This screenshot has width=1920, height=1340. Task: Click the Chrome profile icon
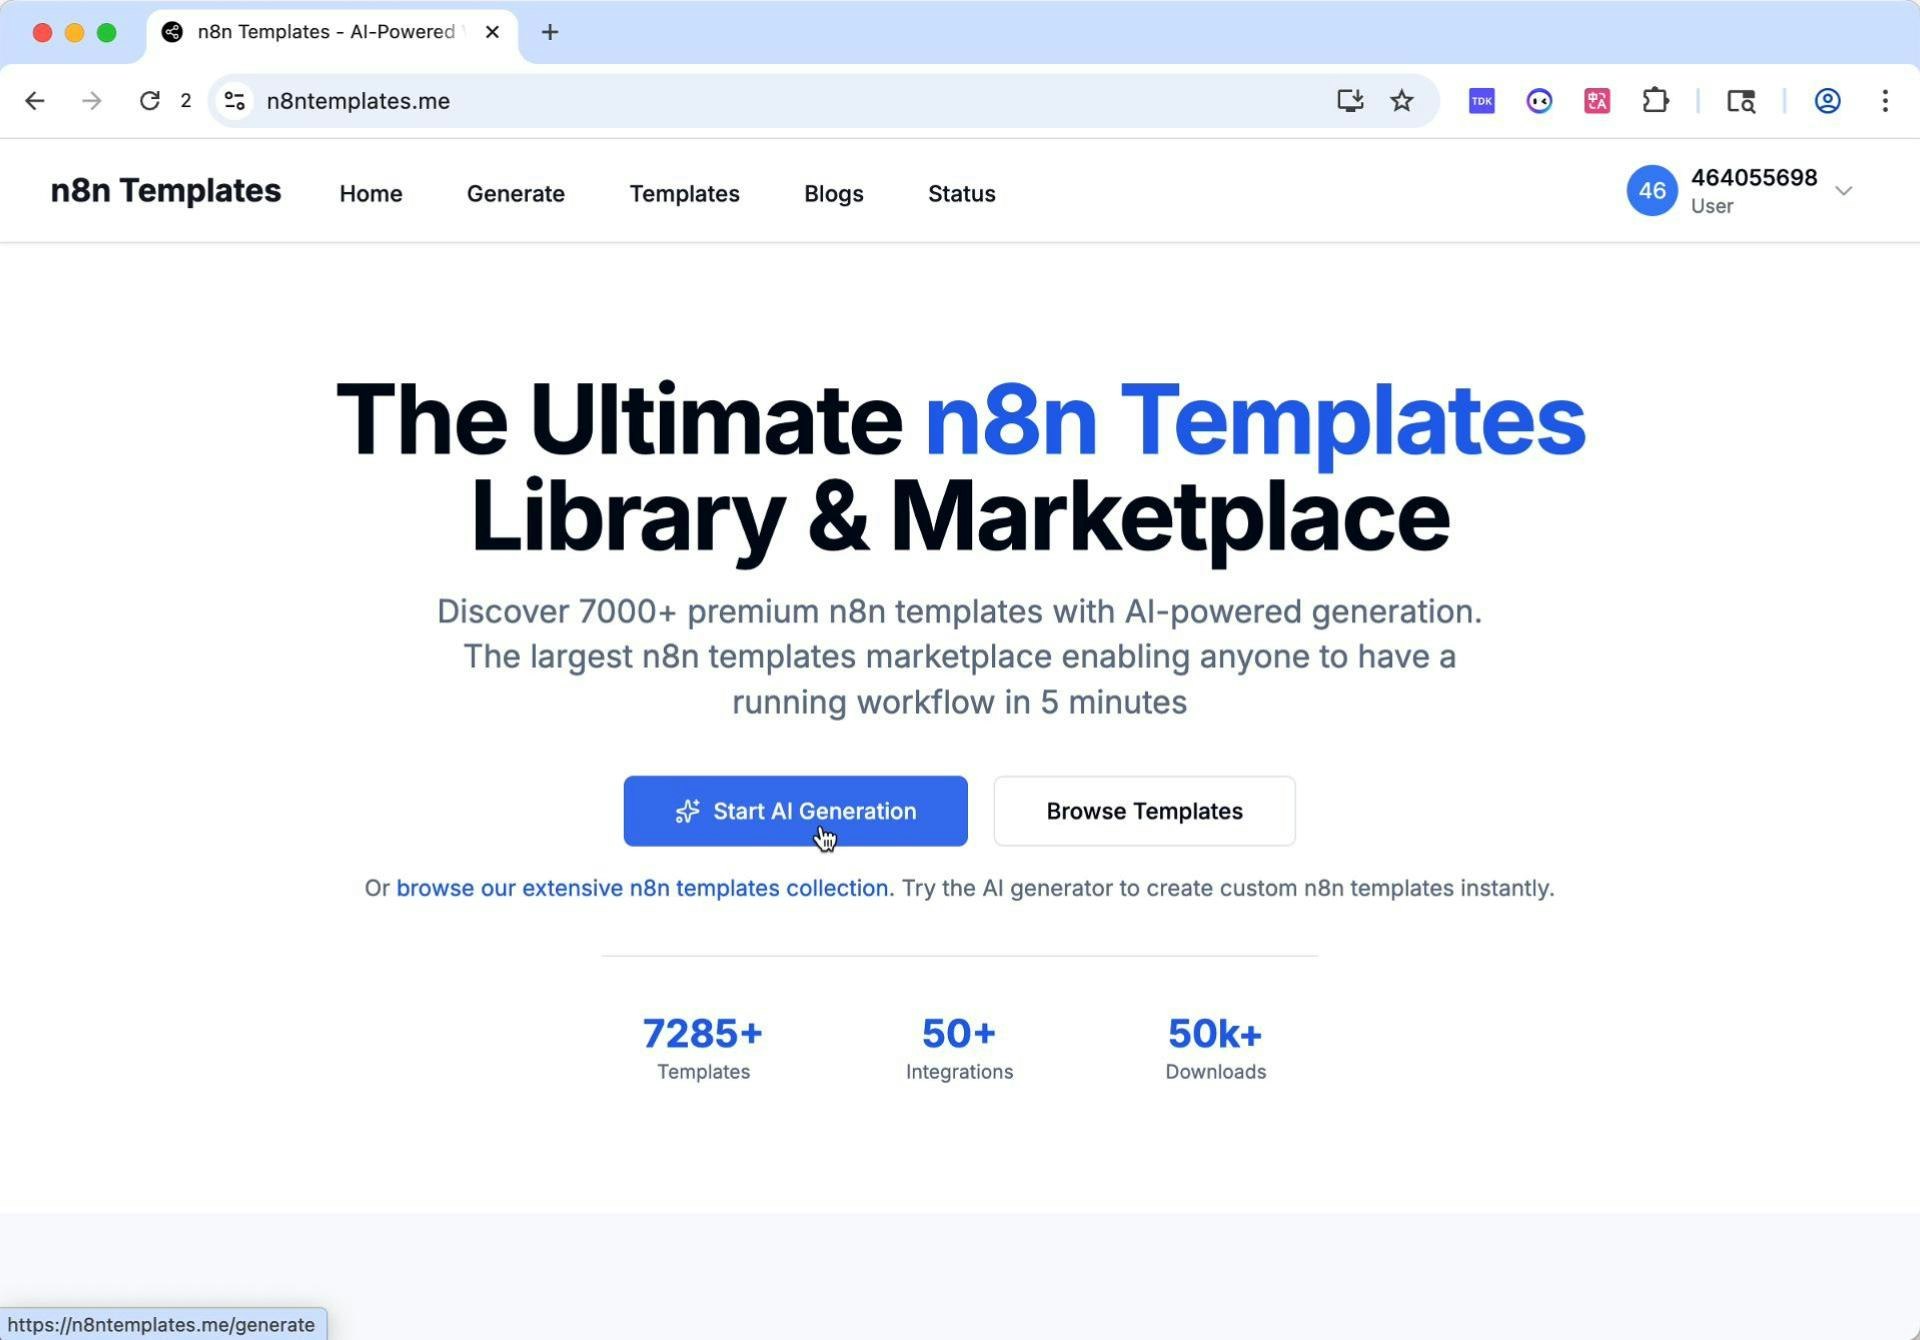pos(1827,101)
